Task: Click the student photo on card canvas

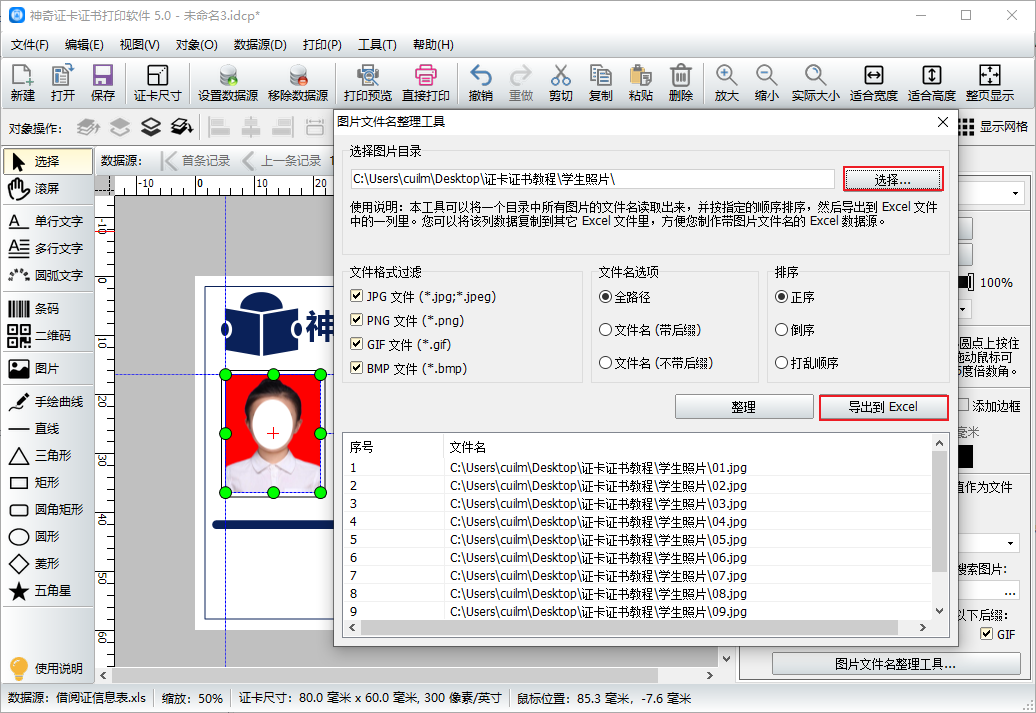Action: (273, 433)
